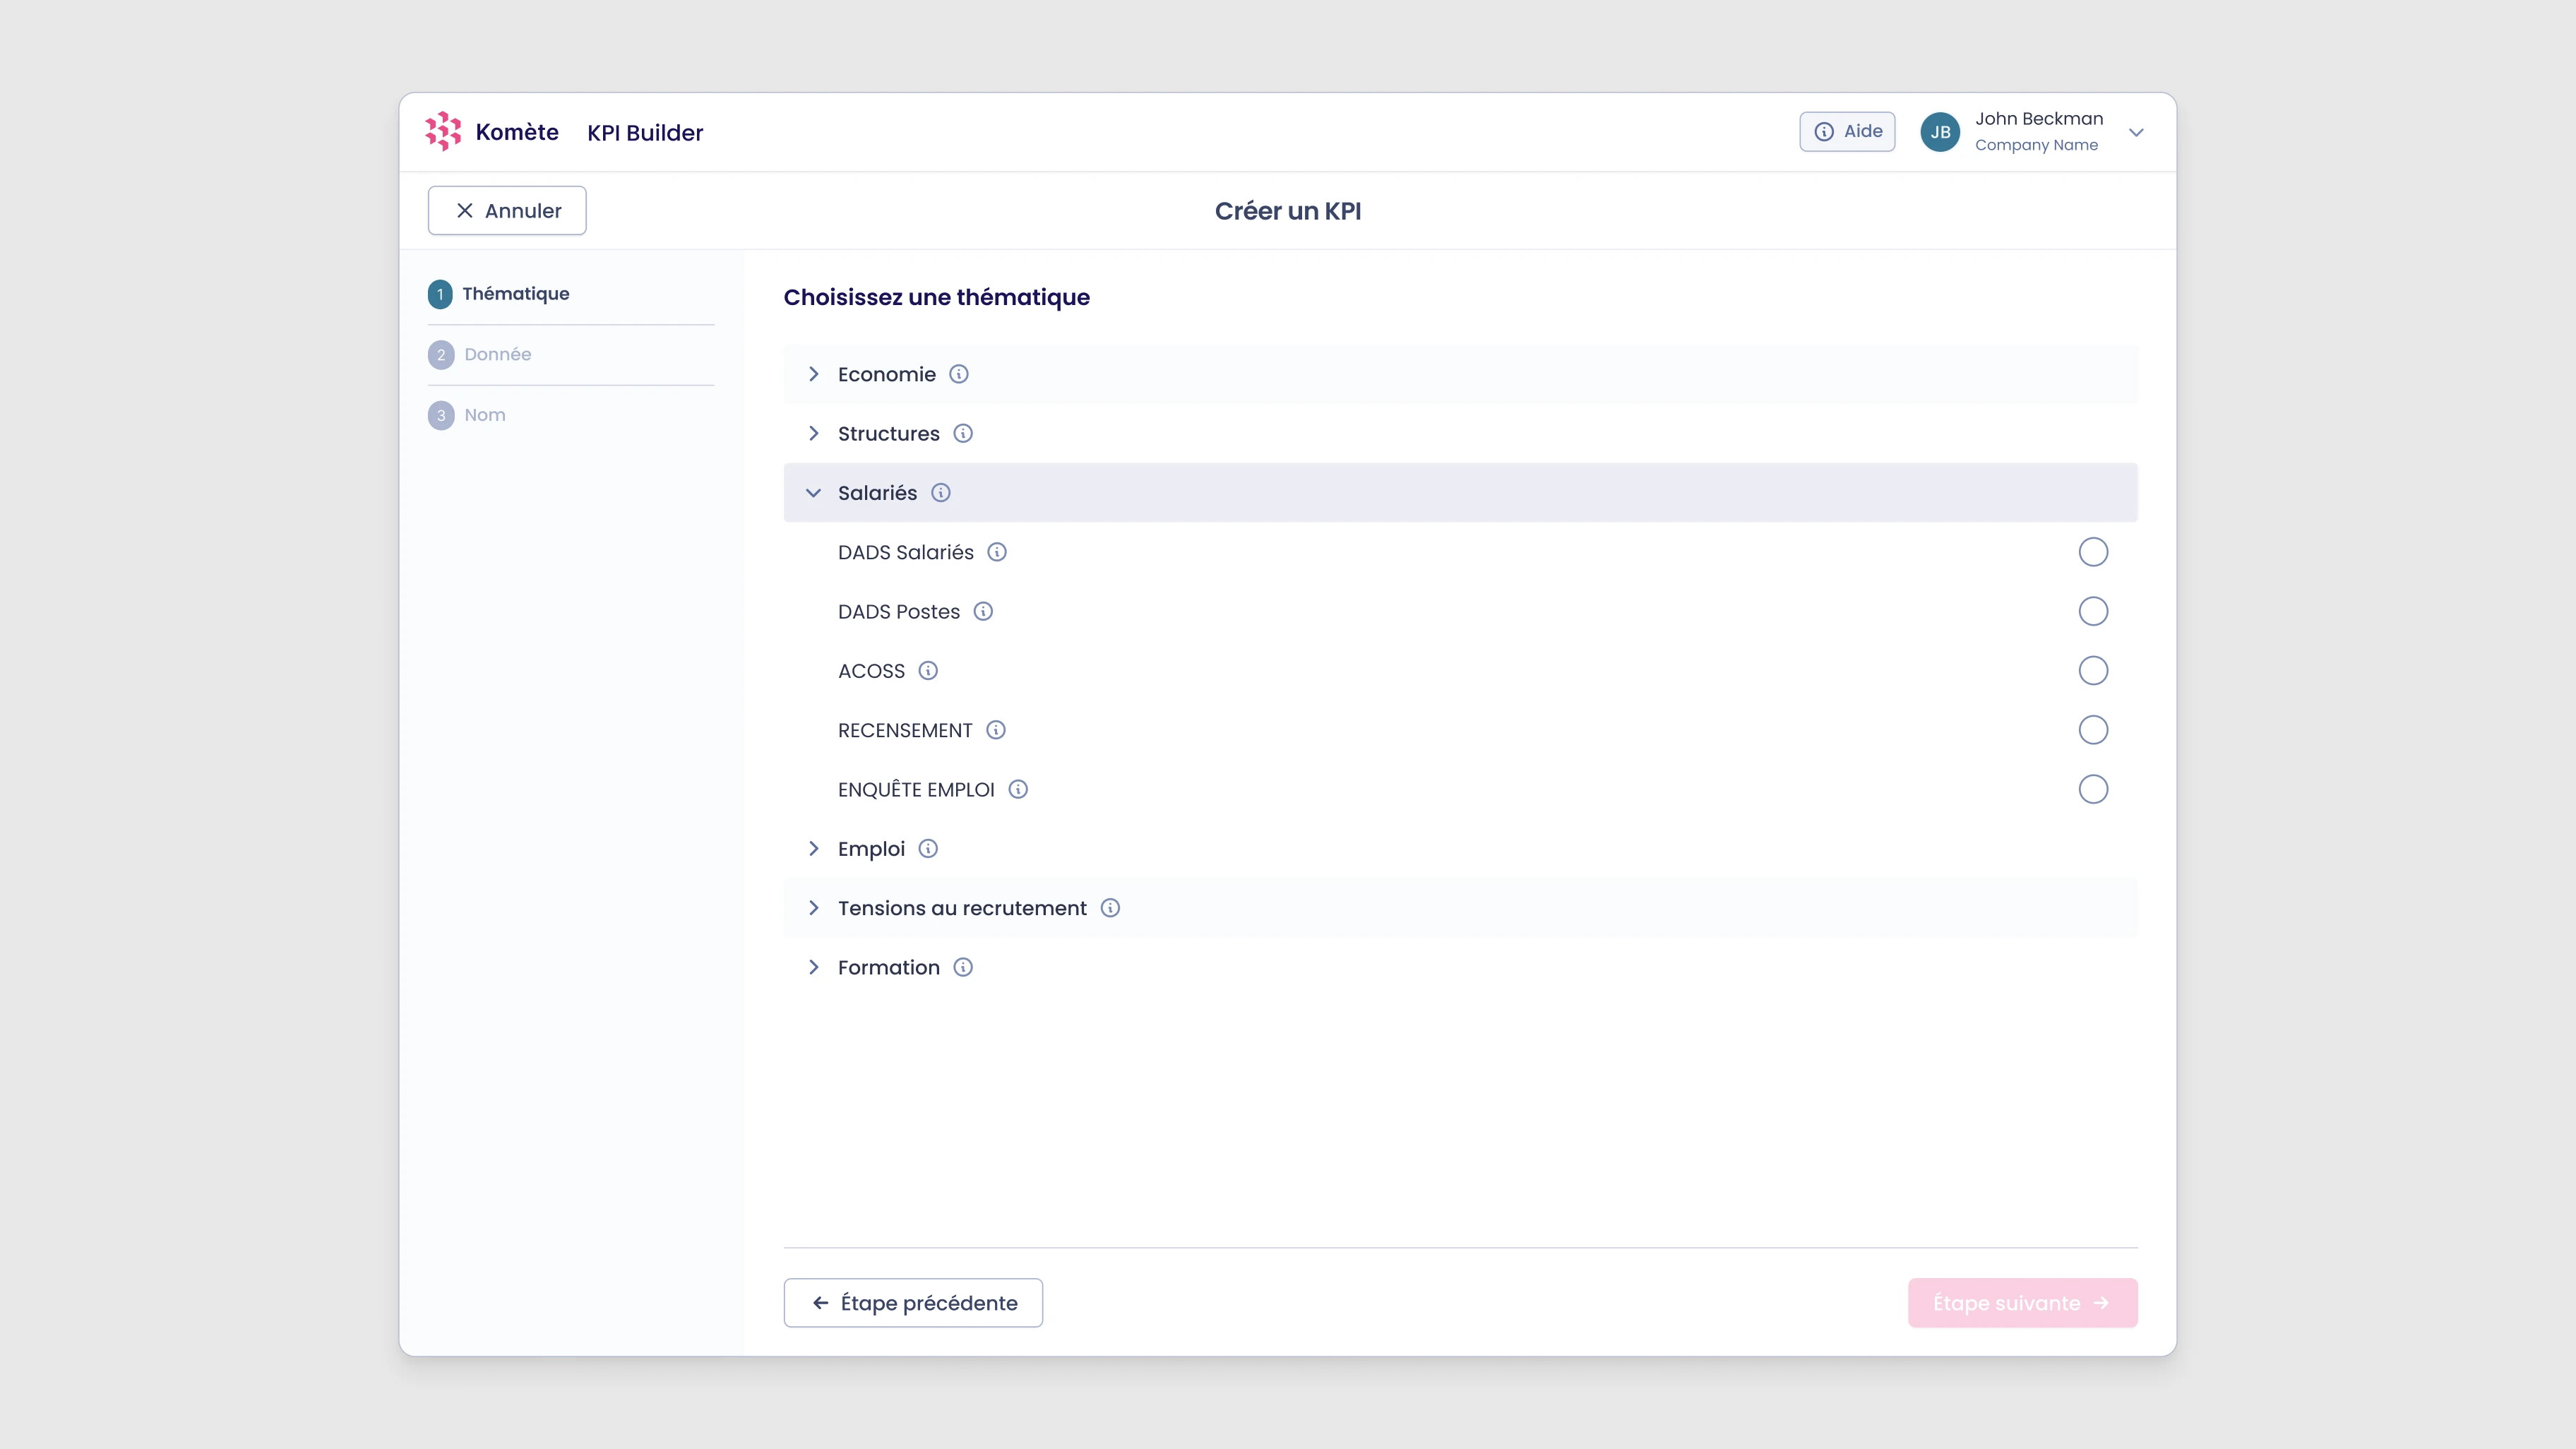Go to the Nom step

484,415
